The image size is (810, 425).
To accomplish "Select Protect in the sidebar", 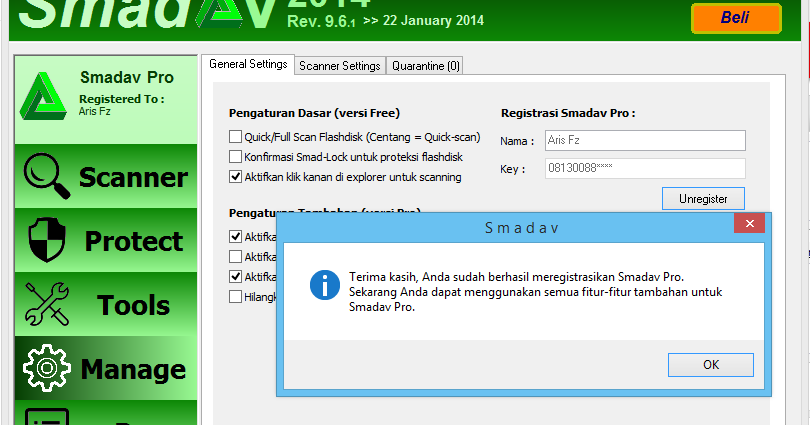I will (x=106, y=240).
